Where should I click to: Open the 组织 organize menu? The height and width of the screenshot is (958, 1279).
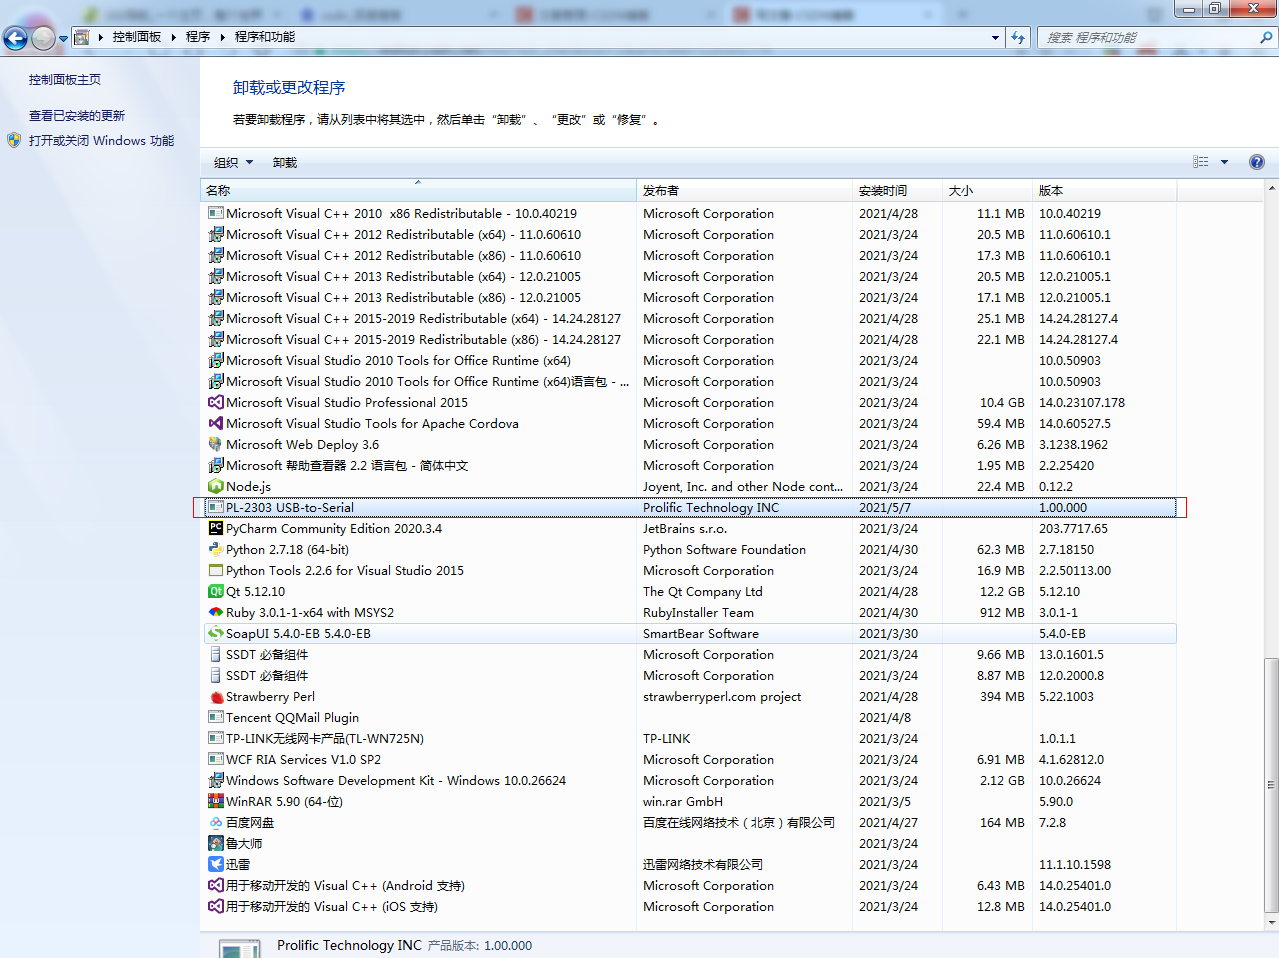pyautogui.click(x=233, y=162)
